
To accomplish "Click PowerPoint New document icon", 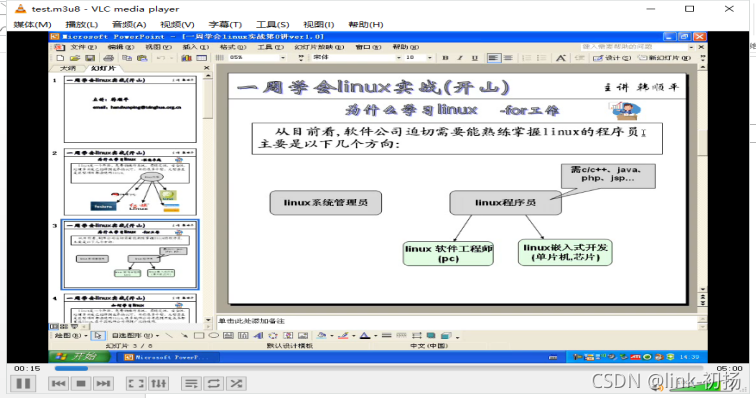I will click(60, 58).
